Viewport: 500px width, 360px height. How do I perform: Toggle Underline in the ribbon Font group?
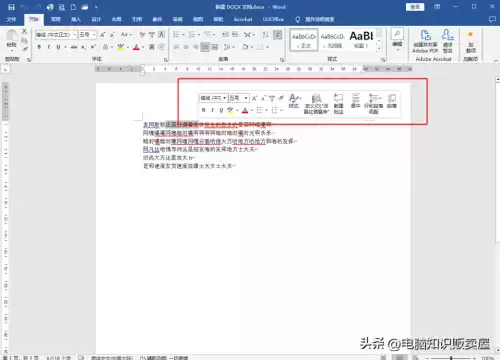(x=58, y=47)
